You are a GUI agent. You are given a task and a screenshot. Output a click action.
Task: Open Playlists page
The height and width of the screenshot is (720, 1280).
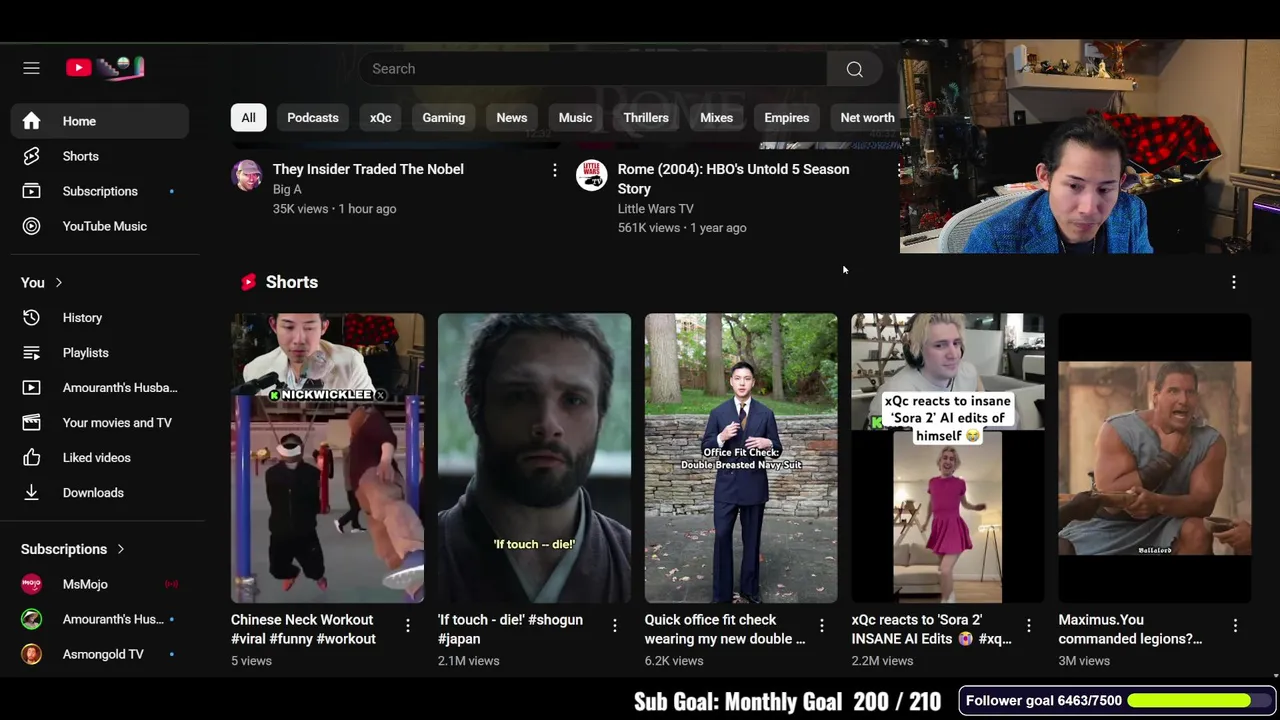click(x=100, y=353)
